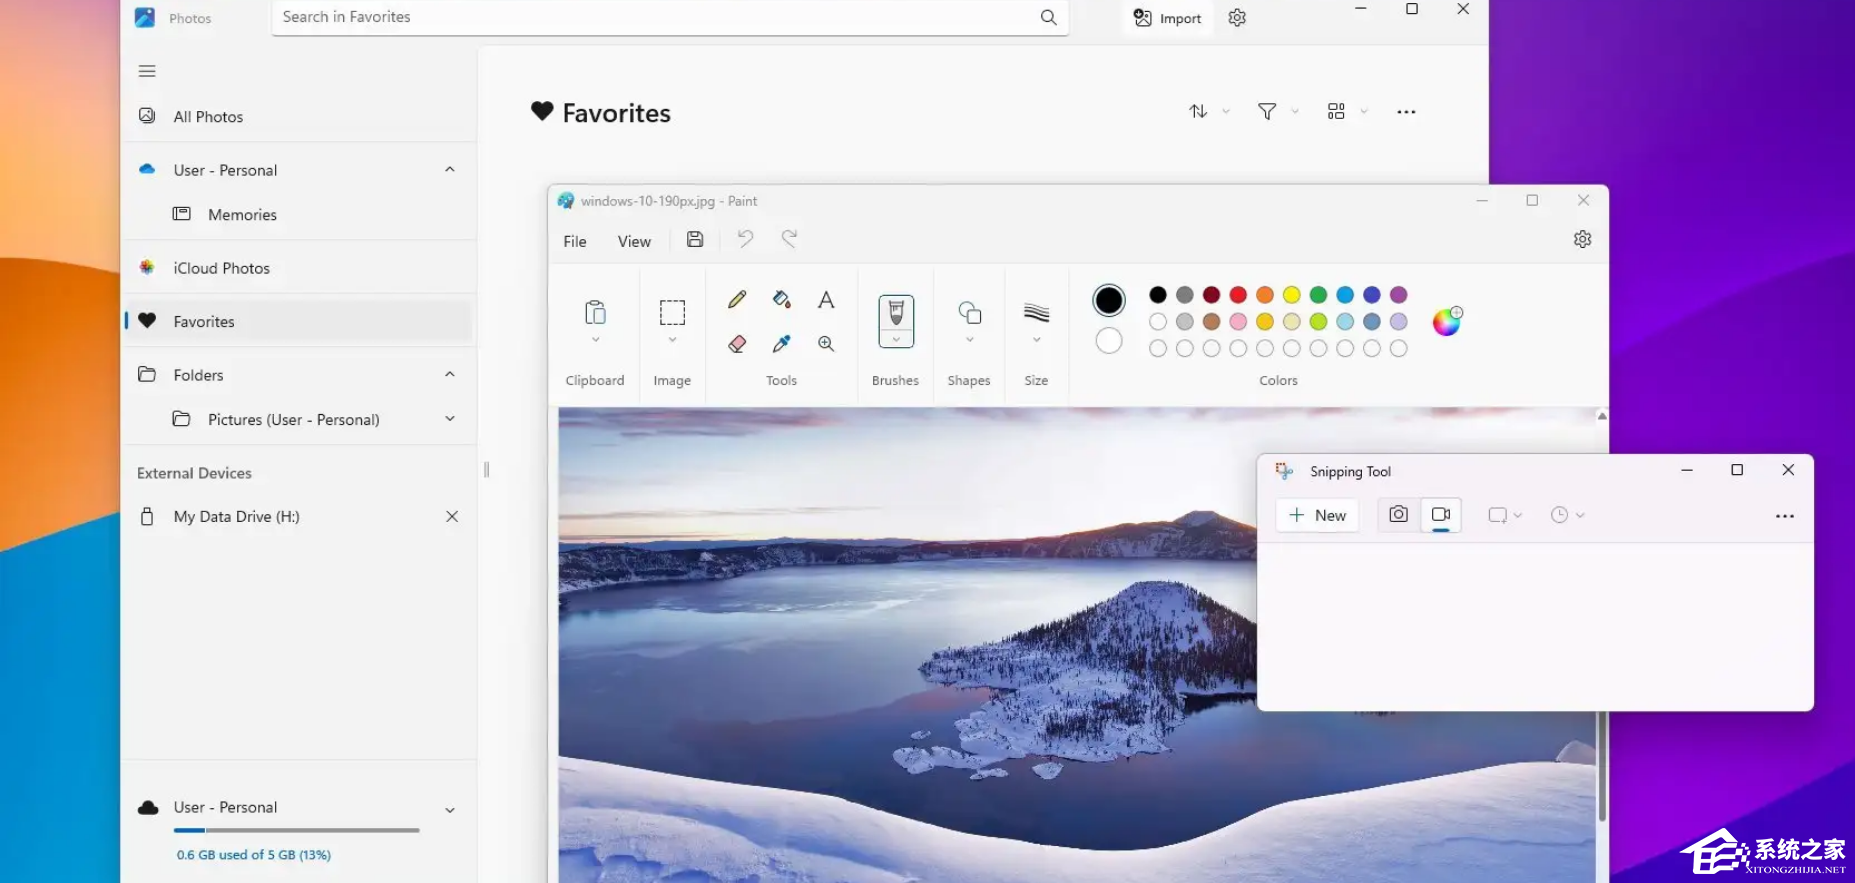
Task: Select the Text tool in Paint
Action: coord(826,299)
